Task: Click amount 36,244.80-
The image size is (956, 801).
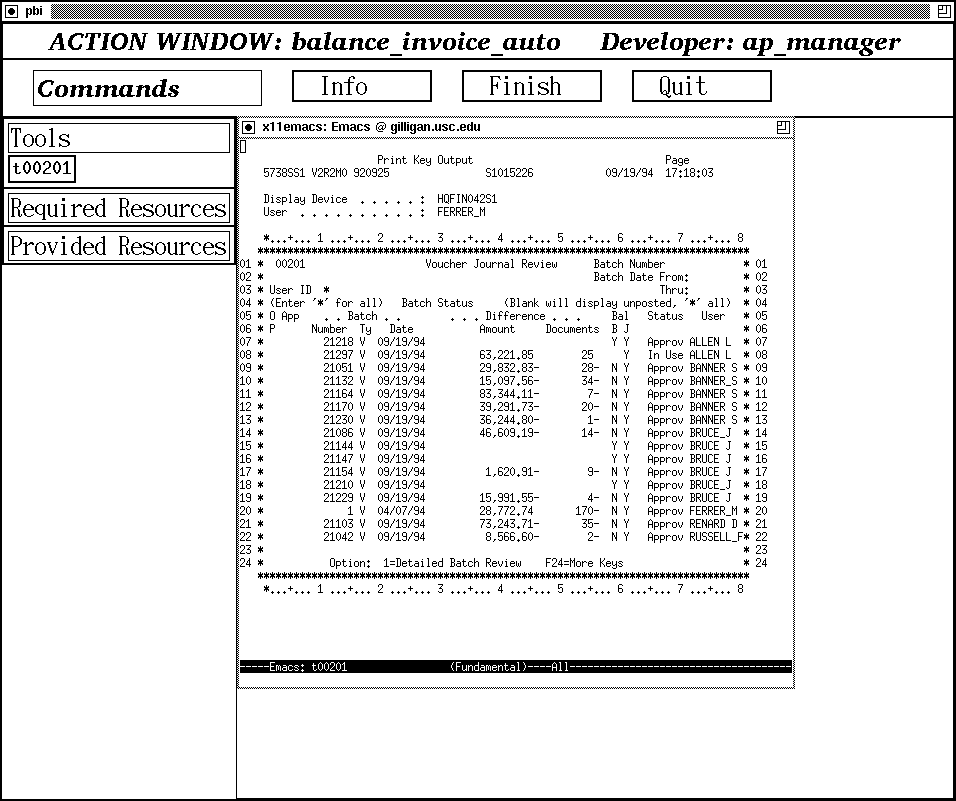Action: 509,420
